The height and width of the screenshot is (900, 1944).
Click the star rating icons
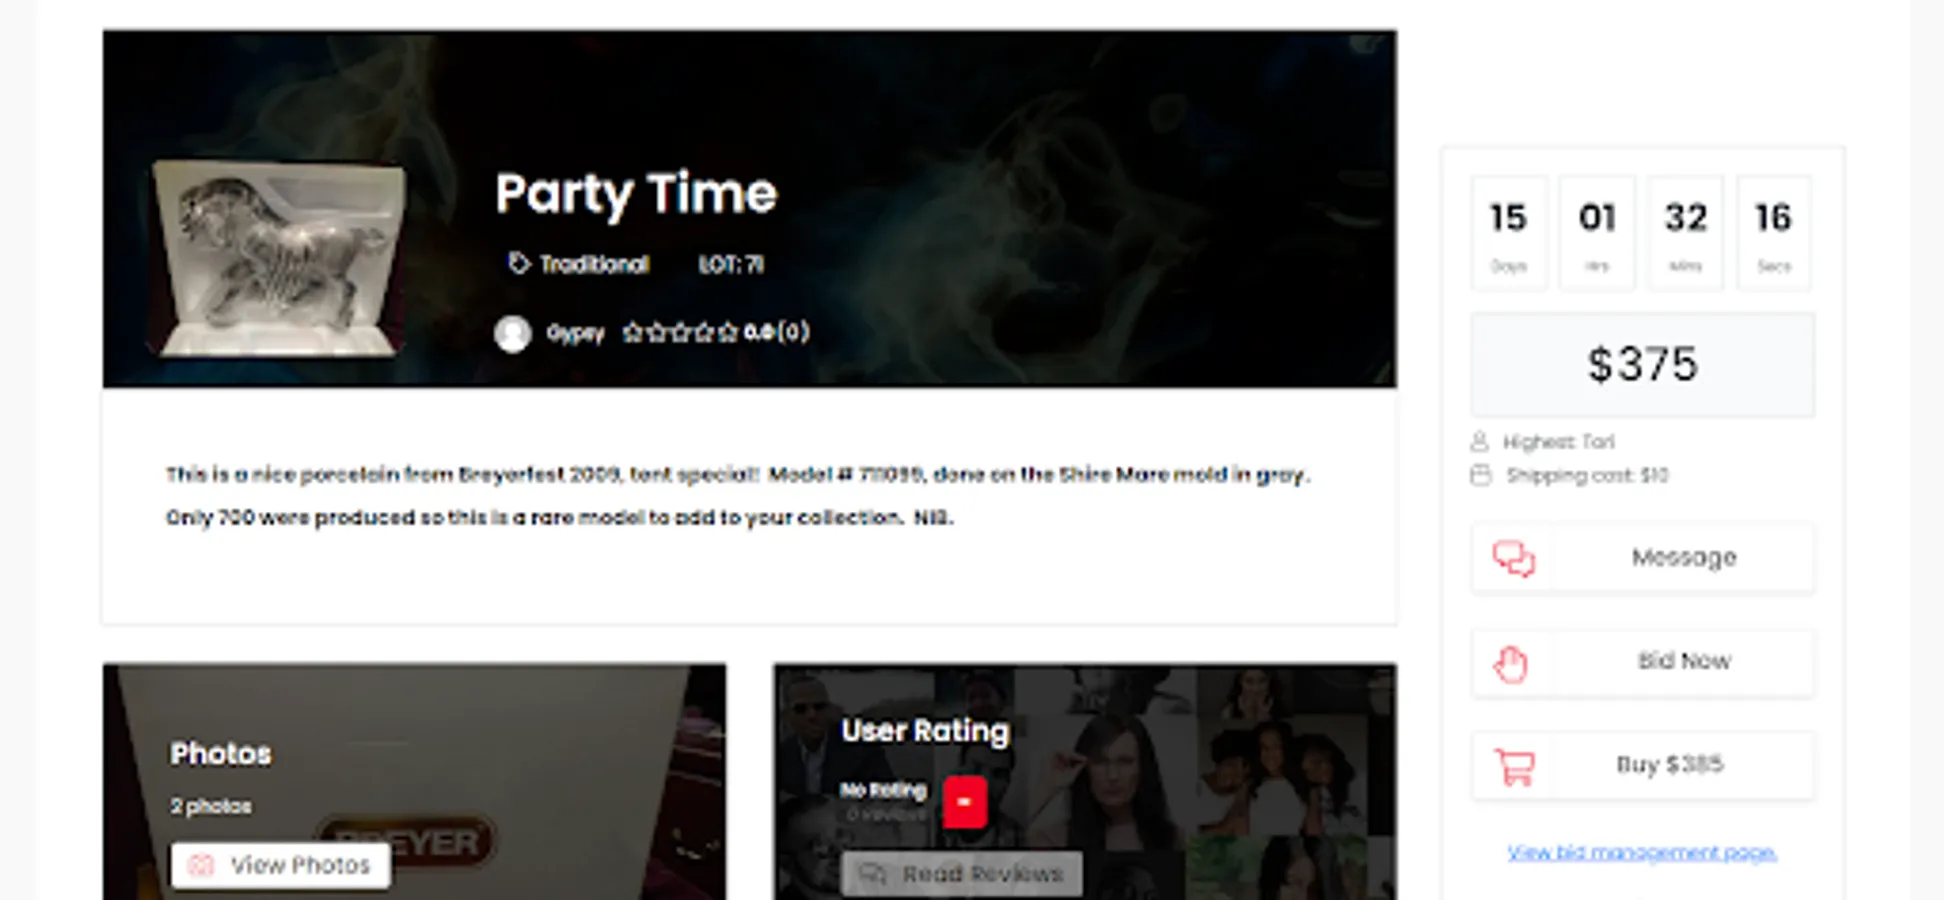(x=680, y=332)
